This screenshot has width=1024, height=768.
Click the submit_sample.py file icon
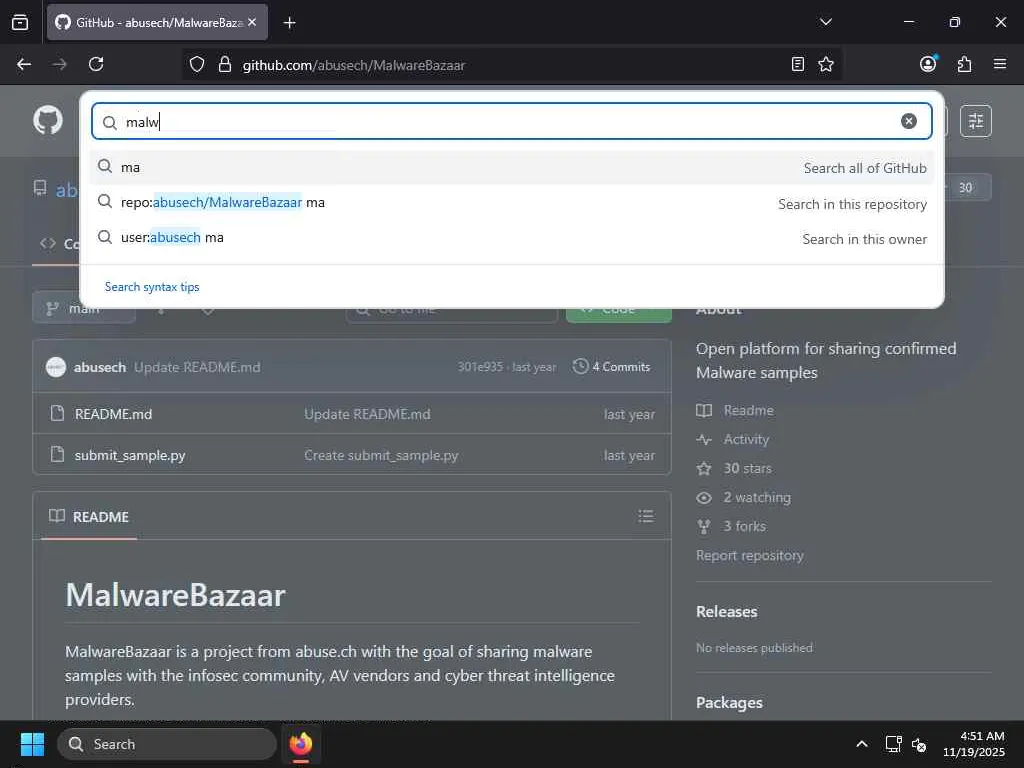[57, 455]
